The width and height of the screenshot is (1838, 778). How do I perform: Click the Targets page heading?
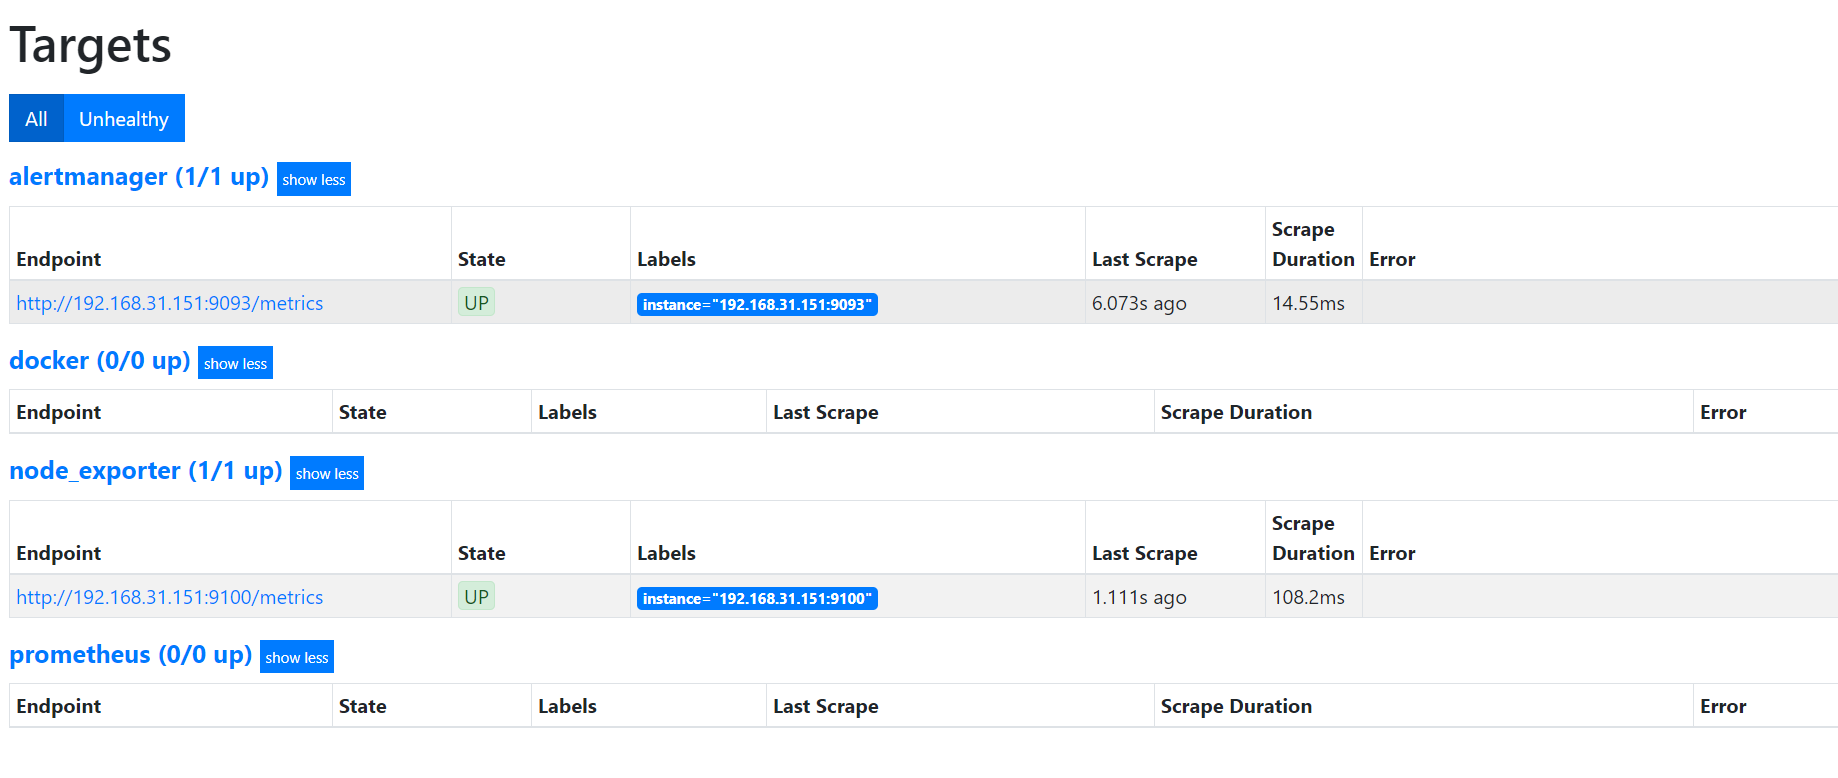coord(91,46)
